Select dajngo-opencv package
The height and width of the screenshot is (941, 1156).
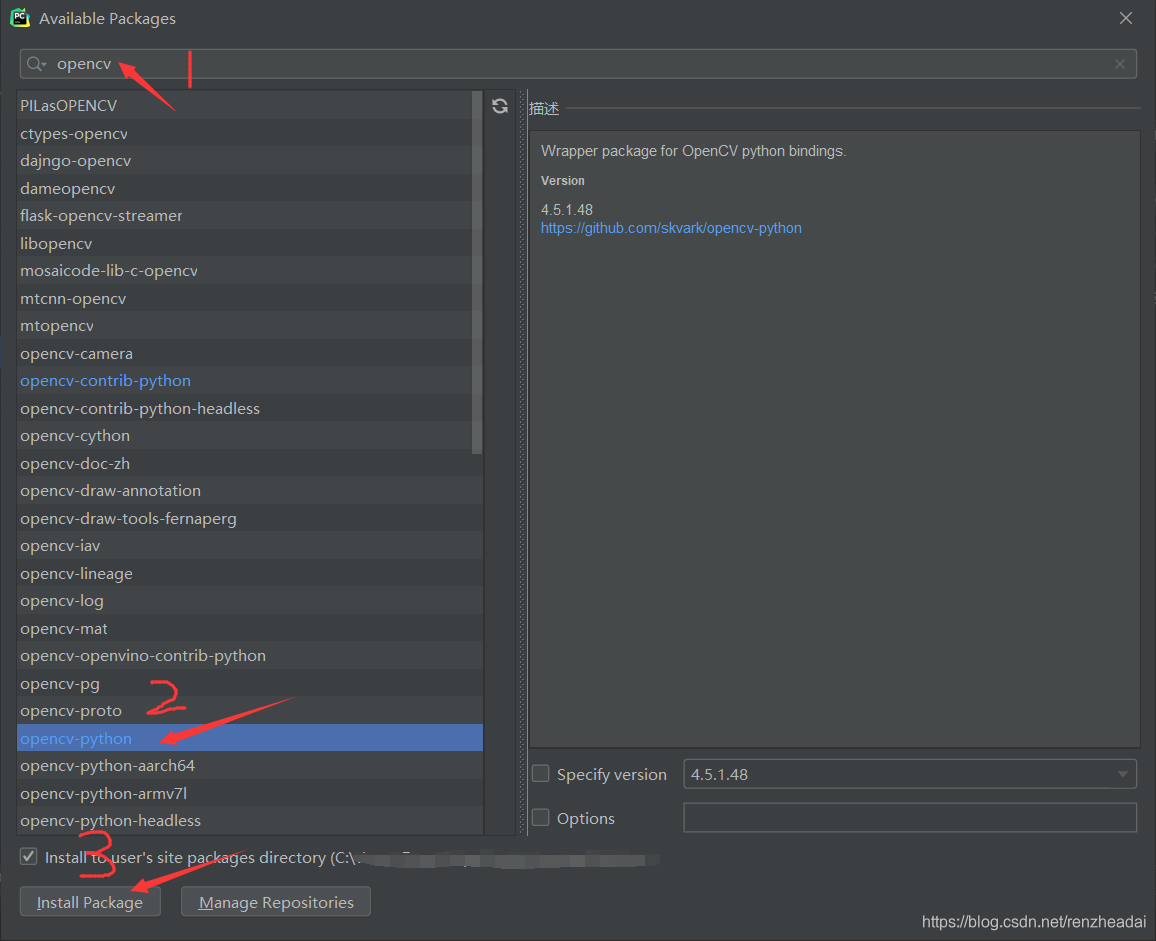click(250, 161)
